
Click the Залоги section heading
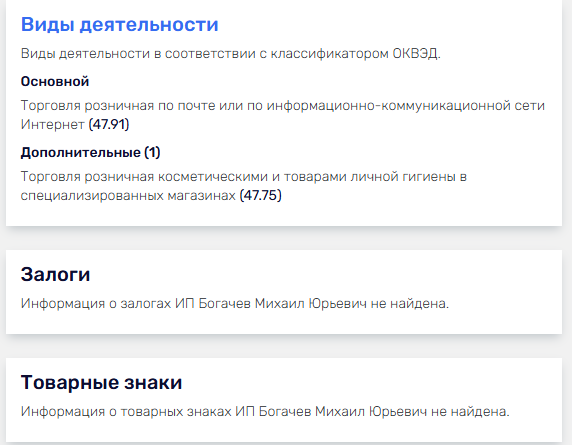[55, 274]
